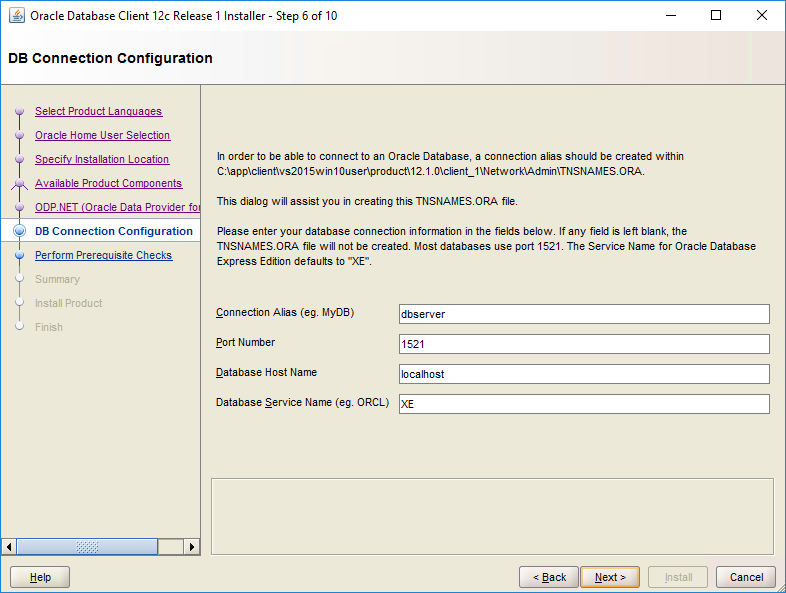Viewport: 786px width, 593px height.
Task: Click the step bullet beside Install Product
Action: pyautogui.click(x=20, y=302)
